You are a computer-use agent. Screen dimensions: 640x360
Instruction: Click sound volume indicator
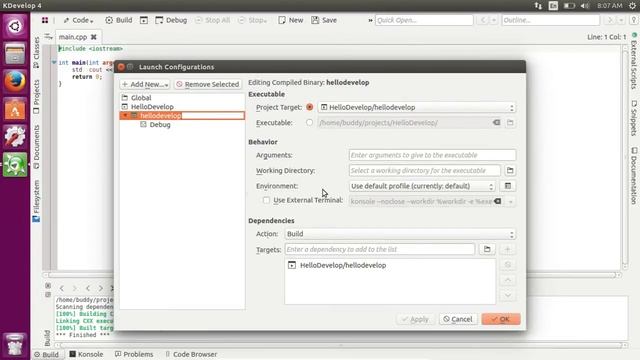click(x=585, y=6)
